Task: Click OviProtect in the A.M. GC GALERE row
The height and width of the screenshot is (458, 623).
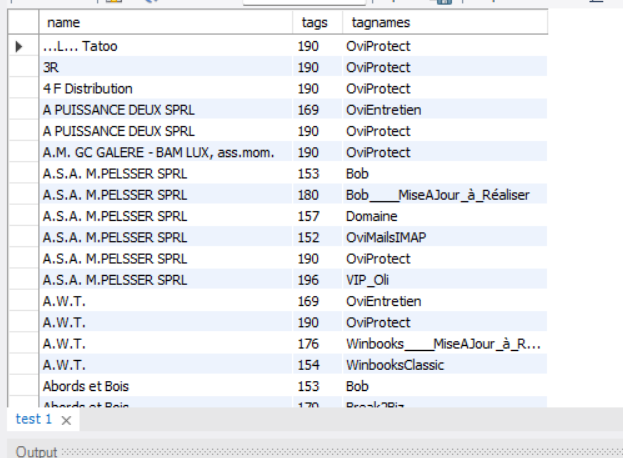Action: [445, 152]
